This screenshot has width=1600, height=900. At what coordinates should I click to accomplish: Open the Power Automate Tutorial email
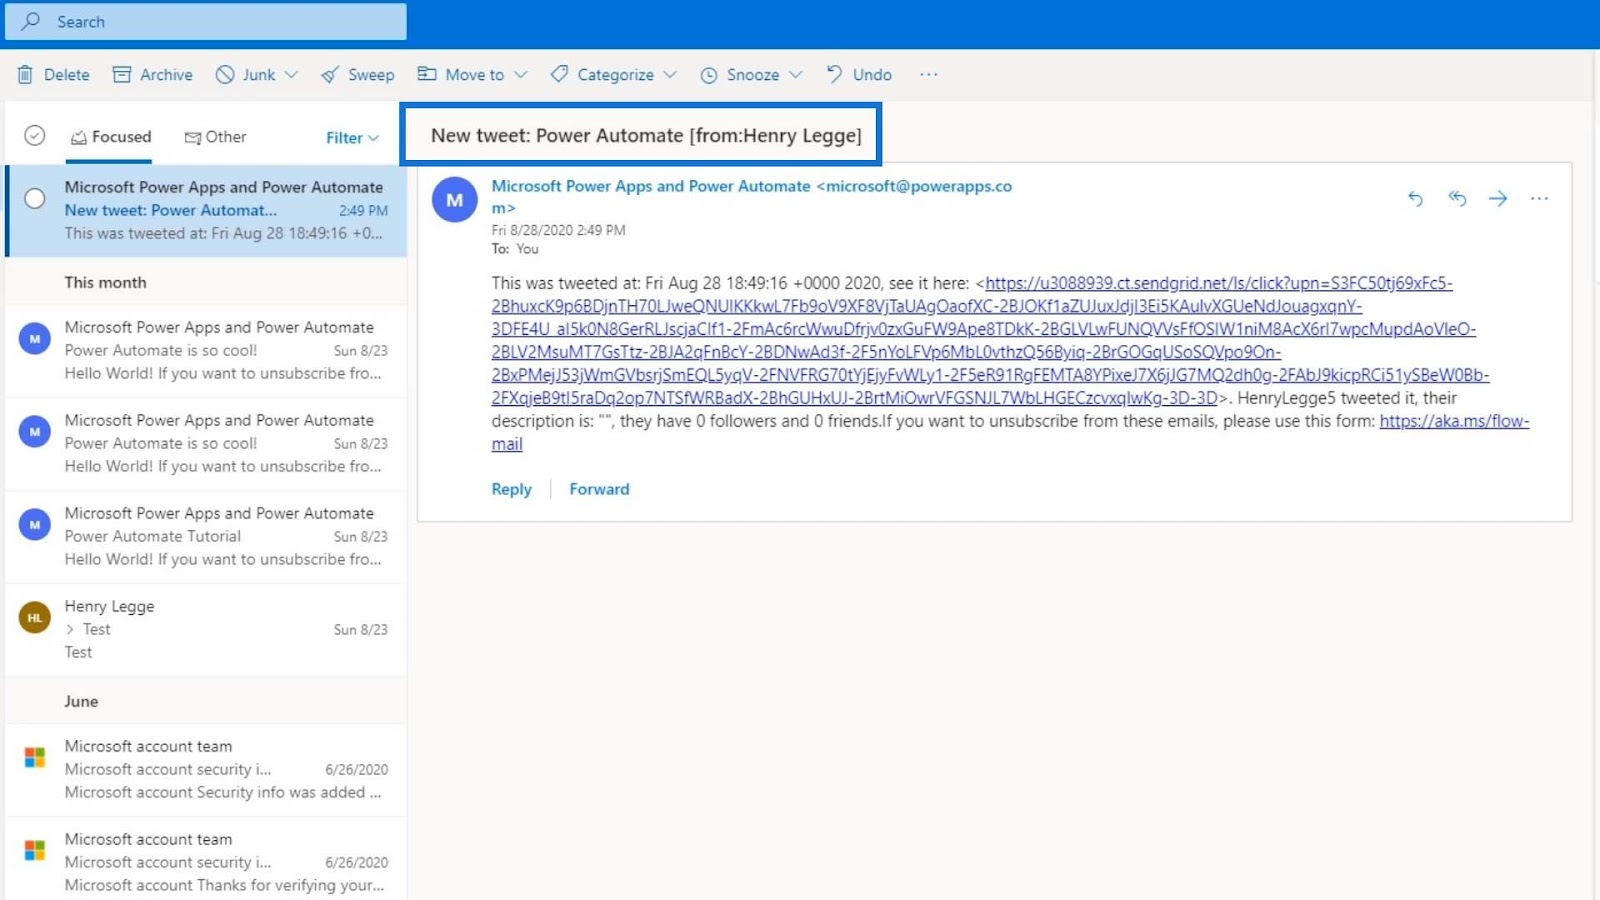tap(206, 536)
